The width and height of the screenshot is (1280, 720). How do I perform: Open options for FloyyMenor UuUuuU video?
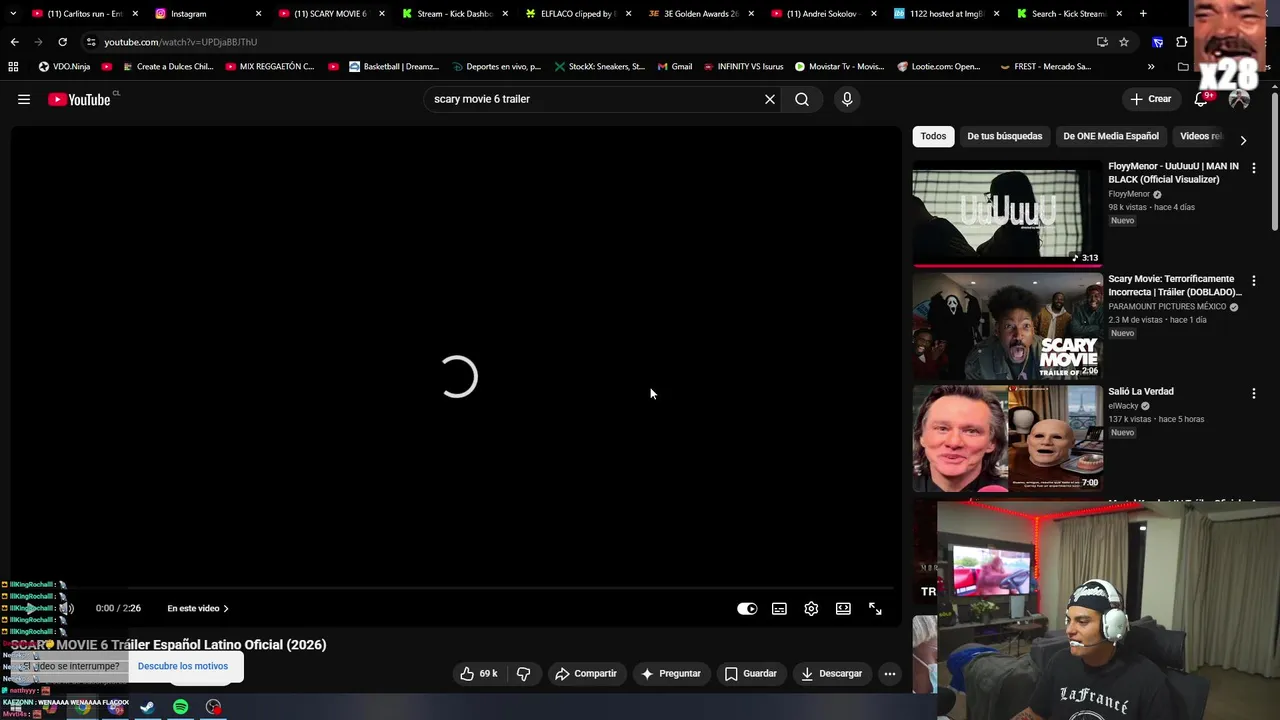click(1253, 169)
